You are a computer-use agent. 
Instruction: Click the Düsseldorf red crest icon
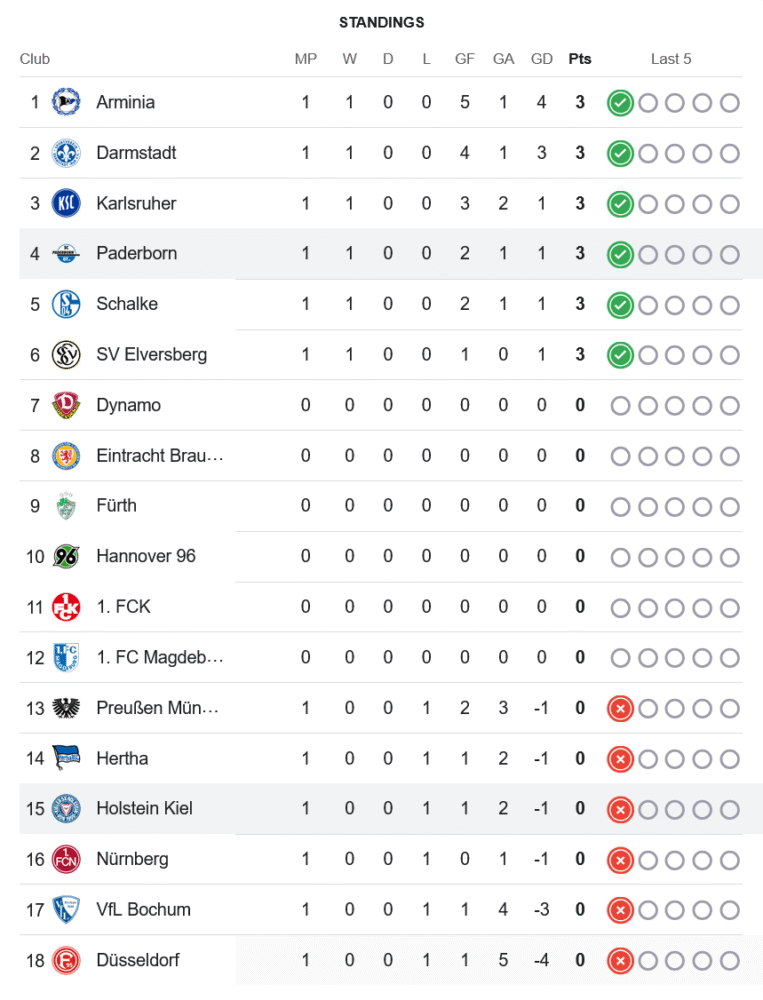pos(66,960)
